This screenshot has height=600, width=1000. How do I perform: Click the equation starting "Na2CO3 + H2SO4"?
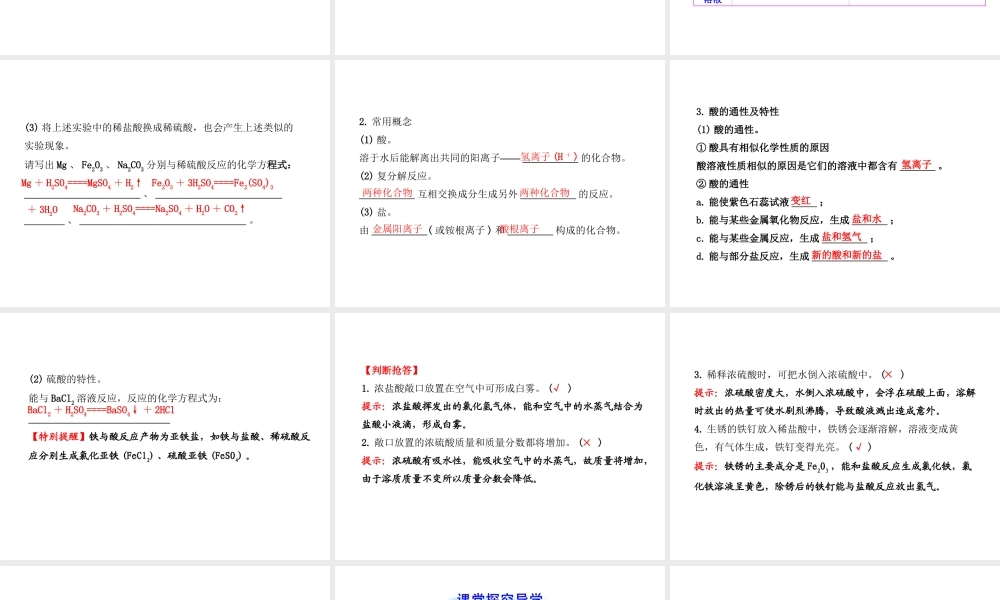pyautogui.click(x=159, y=209)
